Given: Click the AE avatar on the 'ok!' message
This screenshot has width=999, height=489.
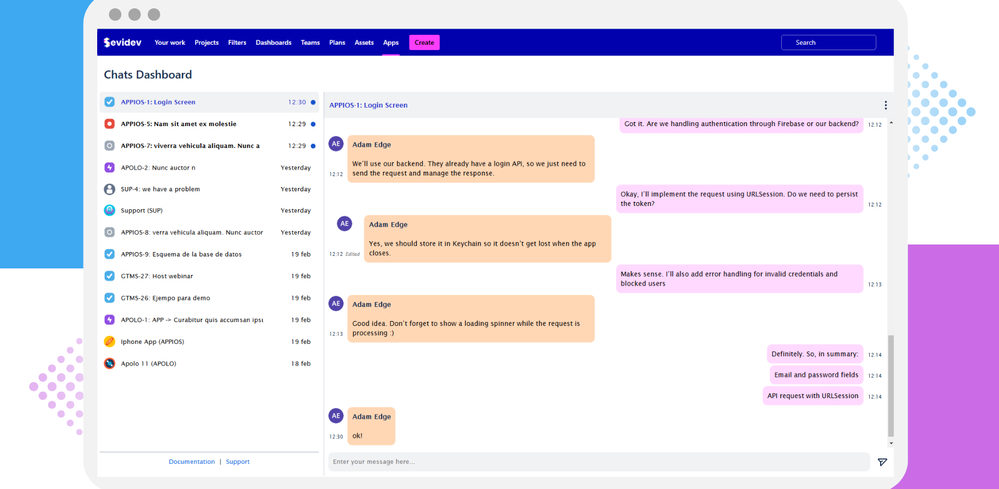Looking at the screenshot, I should [x=336, y=416].
